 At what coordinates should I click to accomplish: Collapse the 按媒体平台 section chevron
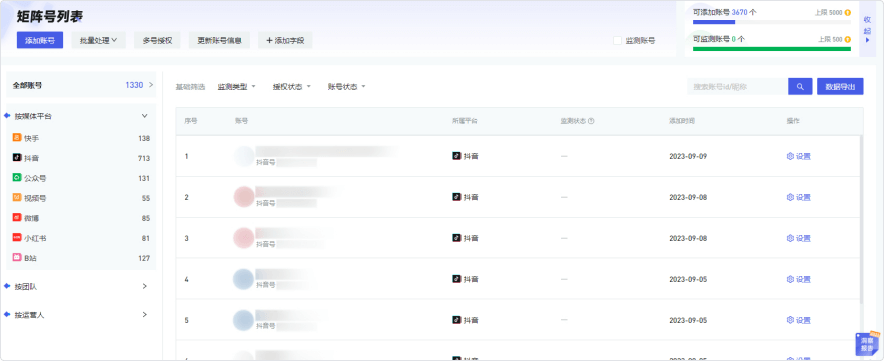pos(144,116)
